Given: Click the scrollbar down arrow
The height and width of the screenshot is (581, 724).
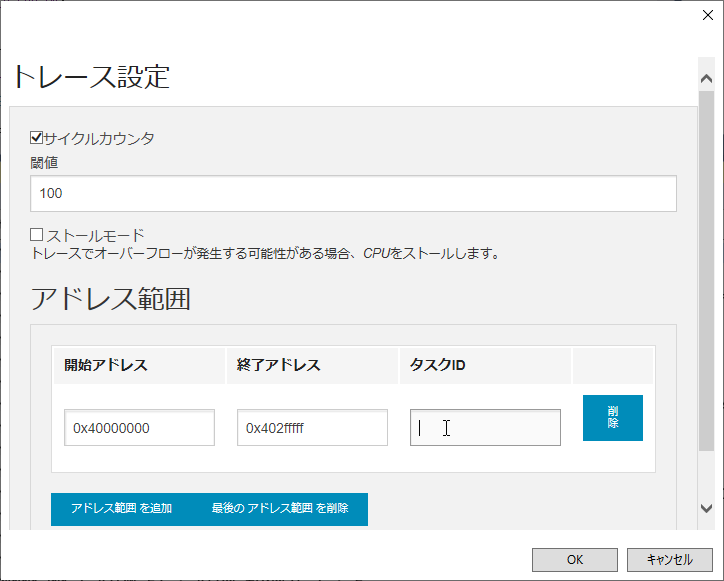Looking at the screenshot, I should point(706,508).
